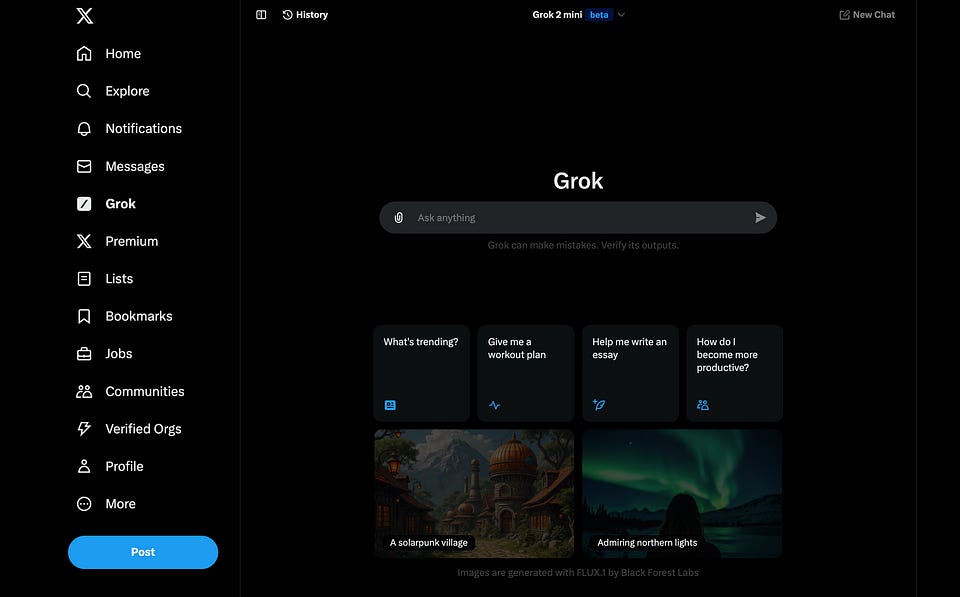Click the Communities people icon
Viewport: 960px width, 597px height.
(x=84, y=391)
